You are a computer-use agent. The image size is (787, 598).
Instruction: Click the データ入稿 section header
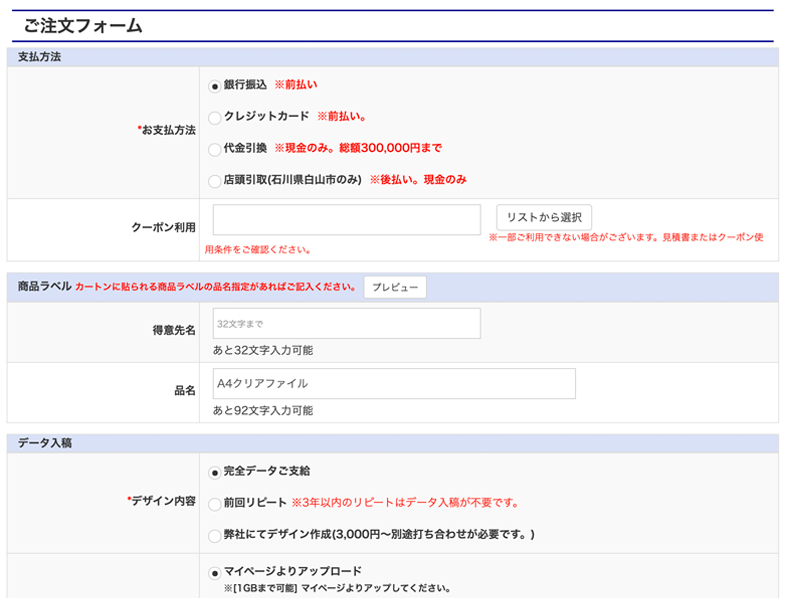tap(44, 442)
